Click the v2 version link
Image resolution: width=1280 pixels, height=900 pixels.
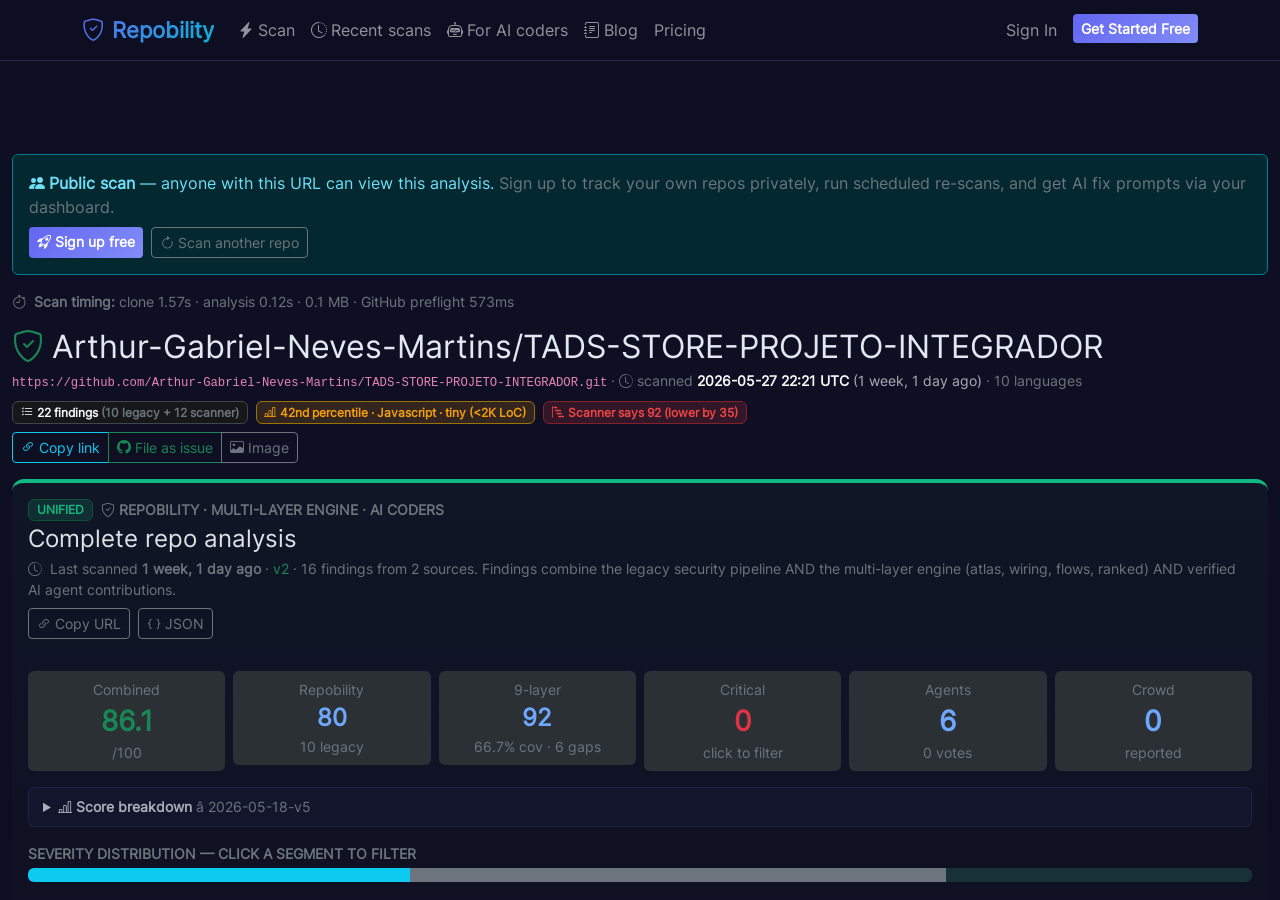[281, 569]
